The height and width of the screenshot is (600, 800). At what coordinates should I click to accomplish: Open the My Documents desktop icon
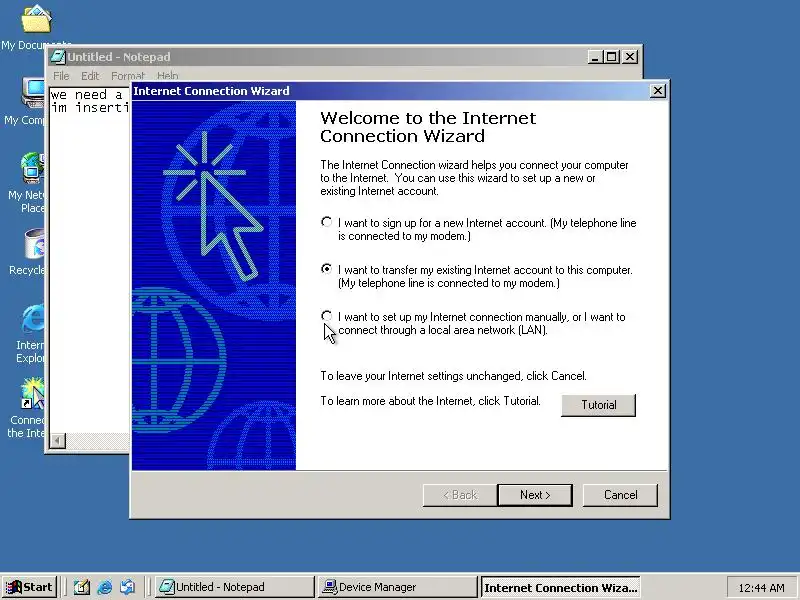click(x=36, y=27)
